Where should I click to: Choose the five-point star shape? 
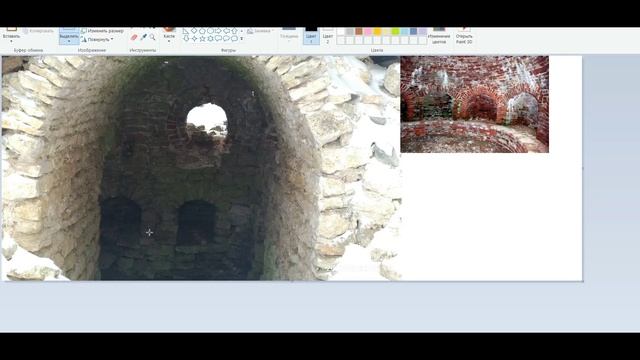202,38
